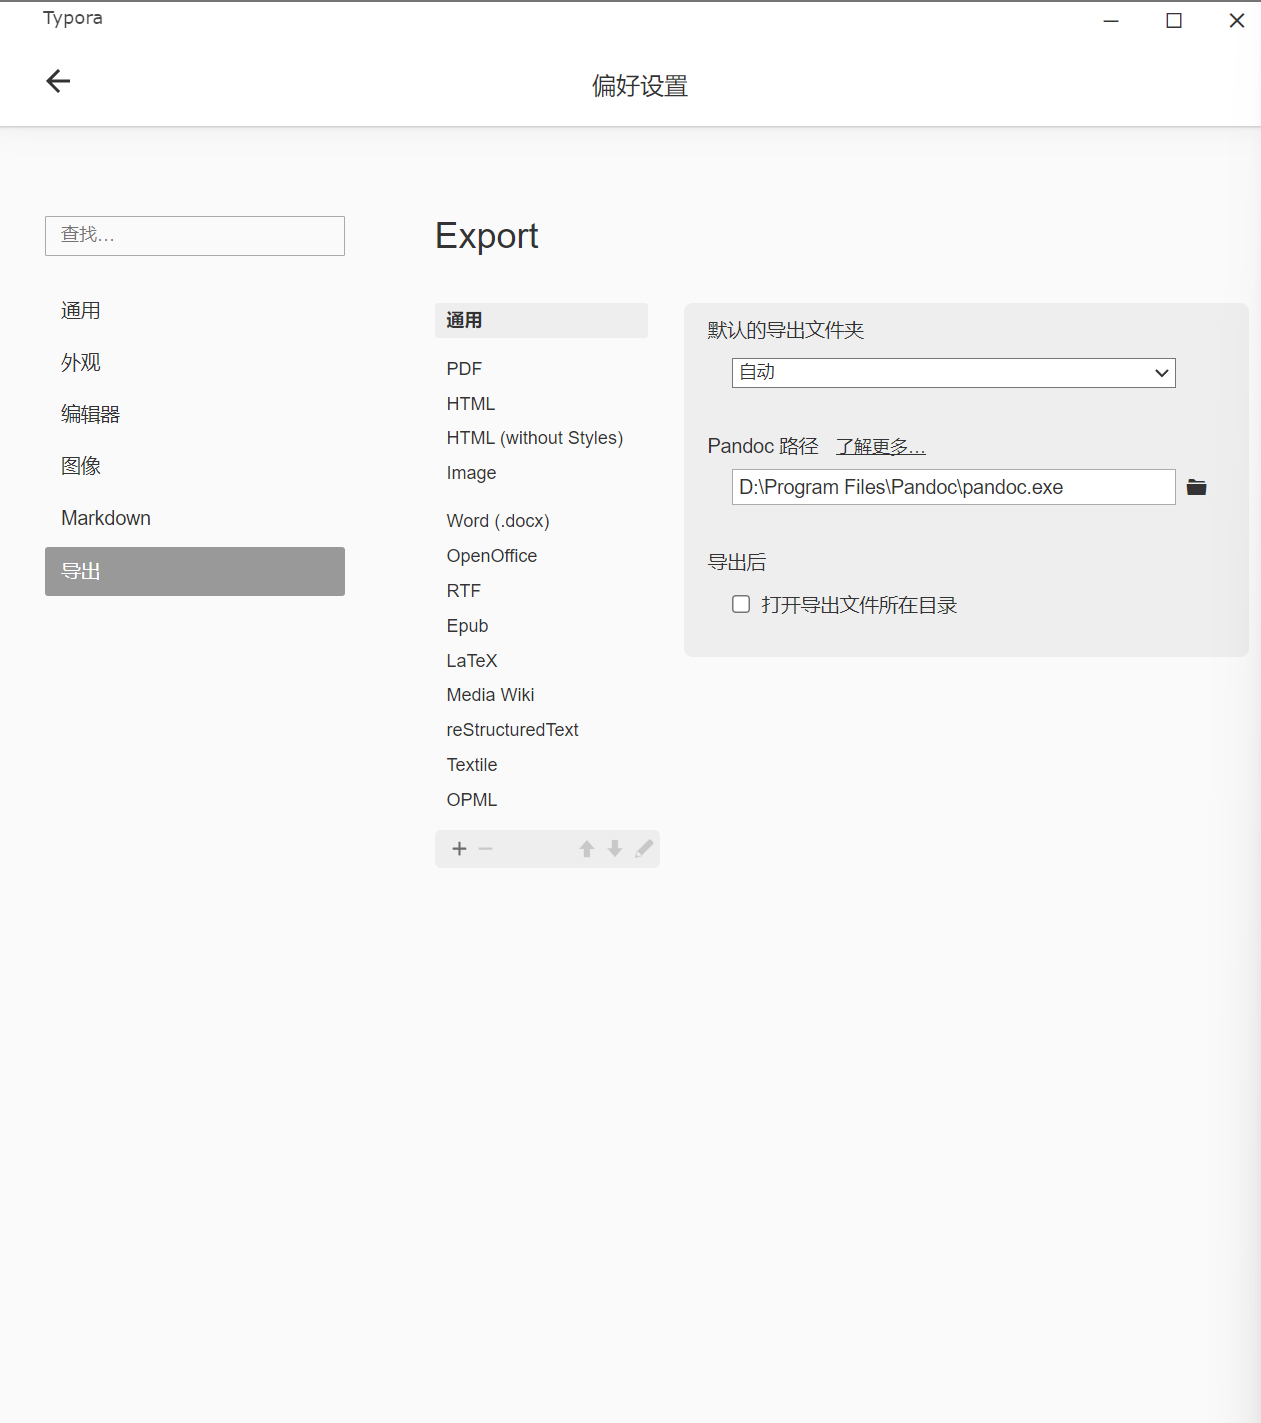The image size is (1261, 1423).
Task: Select the 导出 preferences section
Action: [195, 571]
